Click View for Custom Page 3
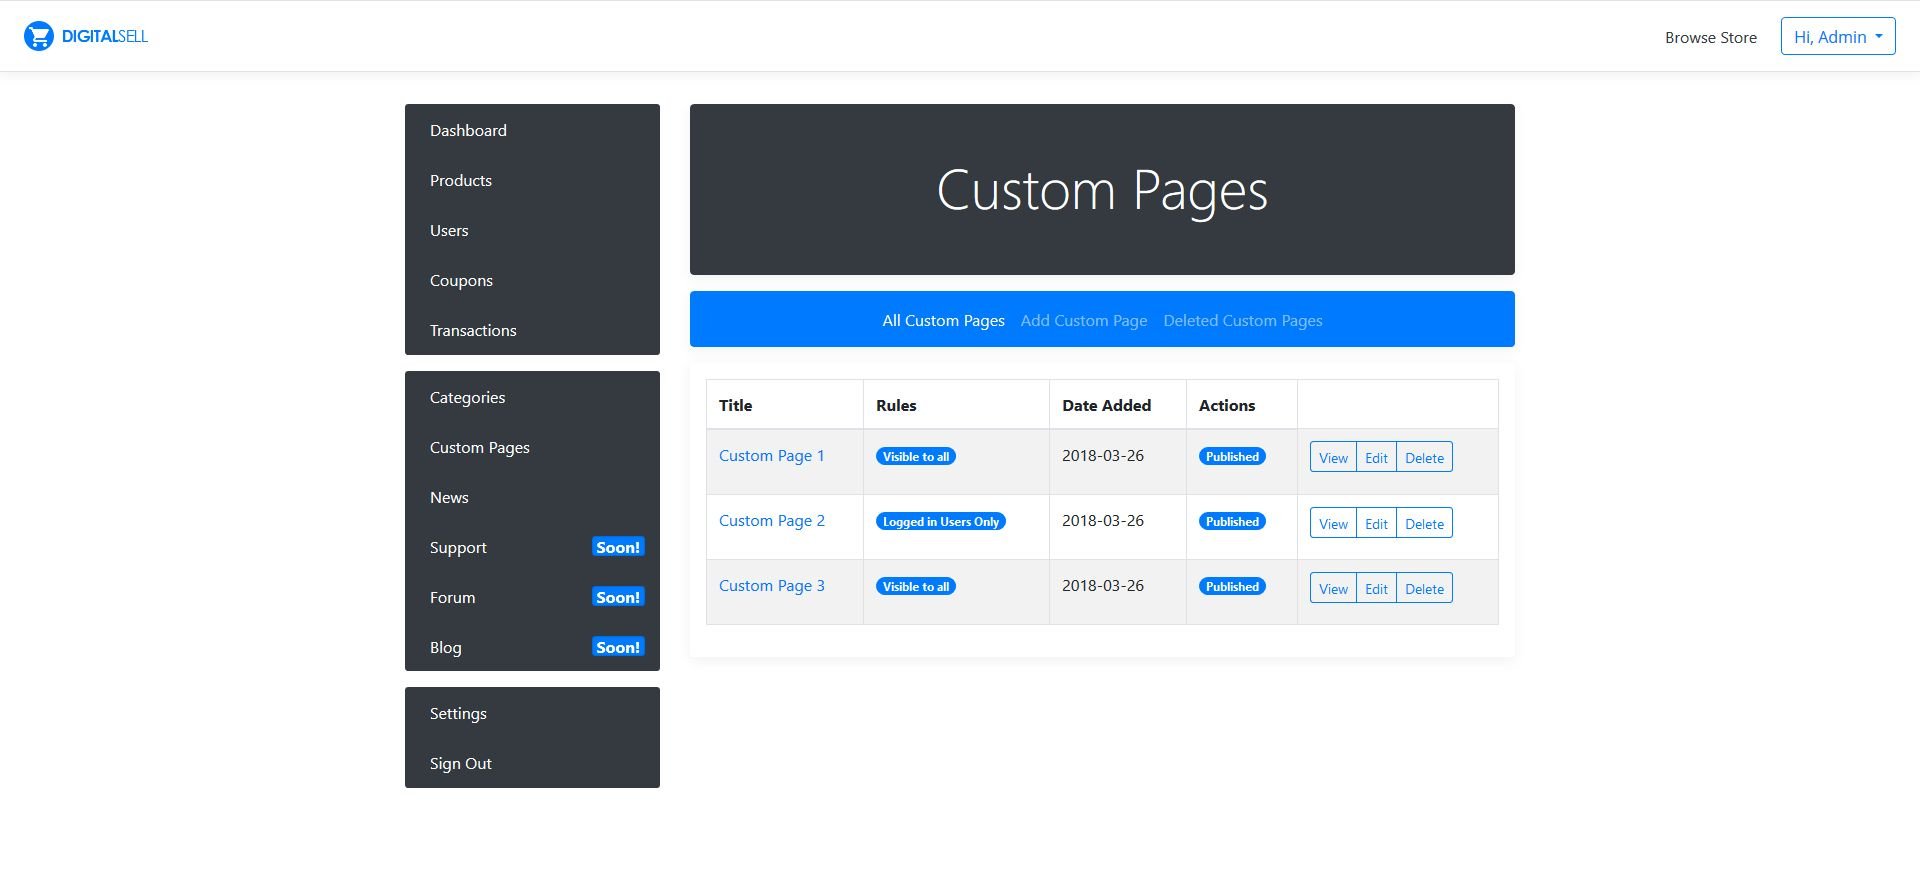The width and height of the screenshot is (1920, 877). pos(1333,588)
